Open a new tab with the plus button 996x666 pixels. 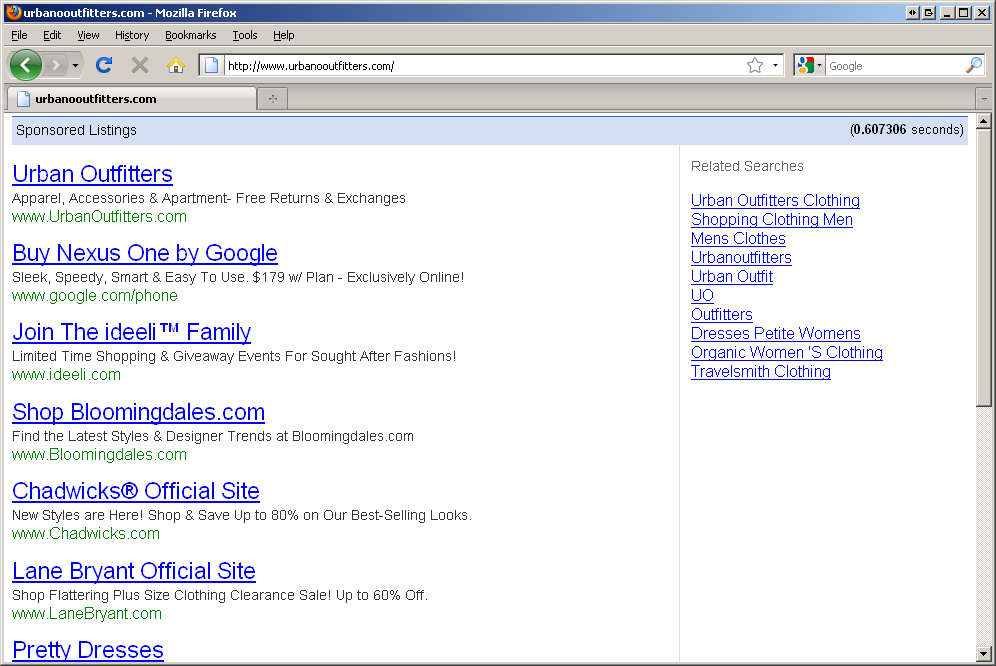pyautogui.click(x=273, y=99)
